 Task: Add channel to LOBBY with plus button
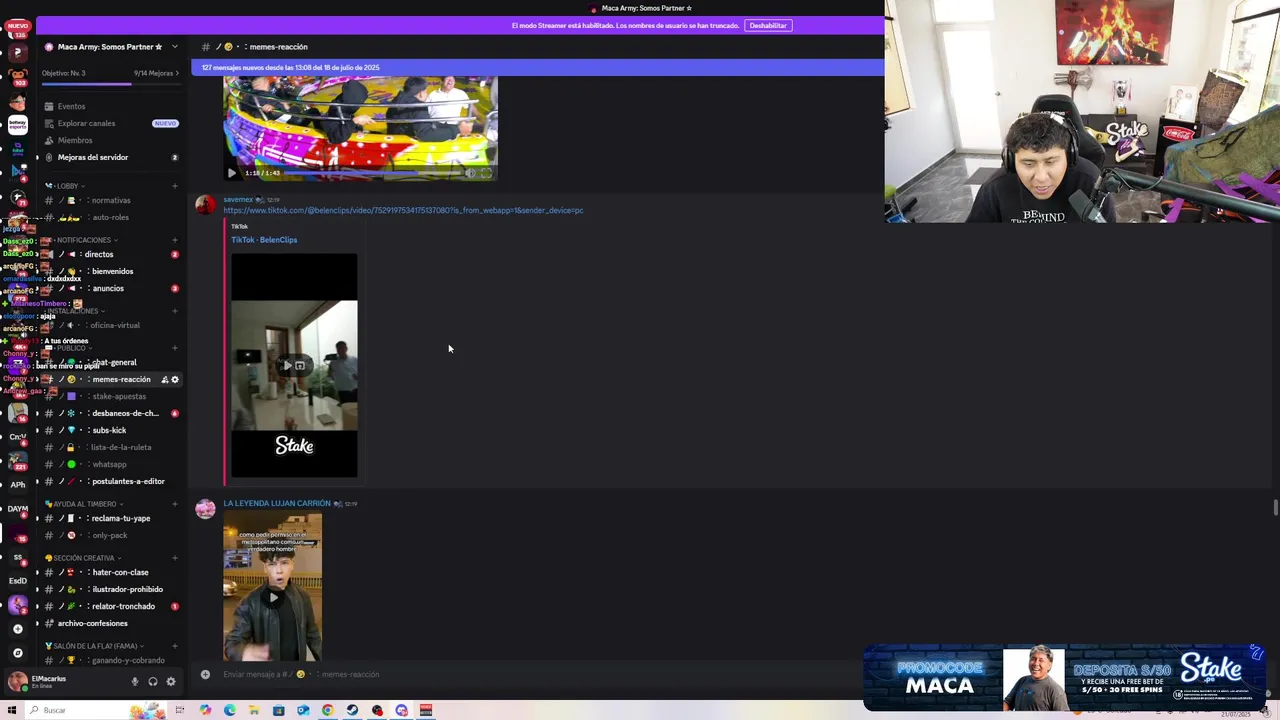point(174,186)
